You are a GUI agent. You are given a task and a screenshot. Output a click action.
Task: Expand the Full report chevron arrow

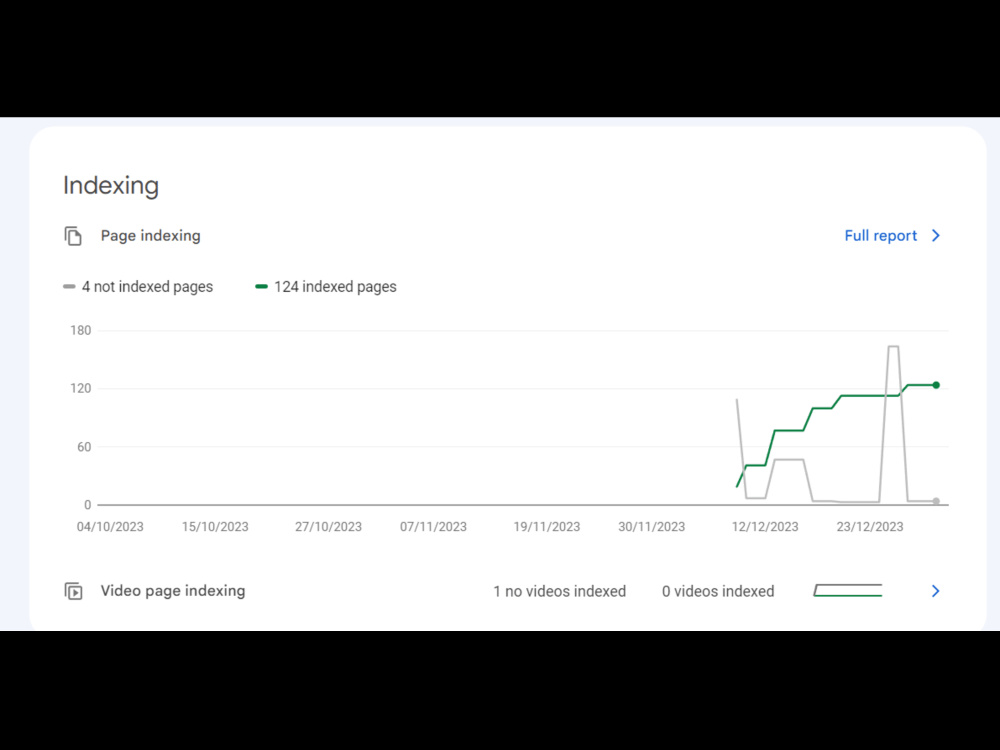(936, 236)
